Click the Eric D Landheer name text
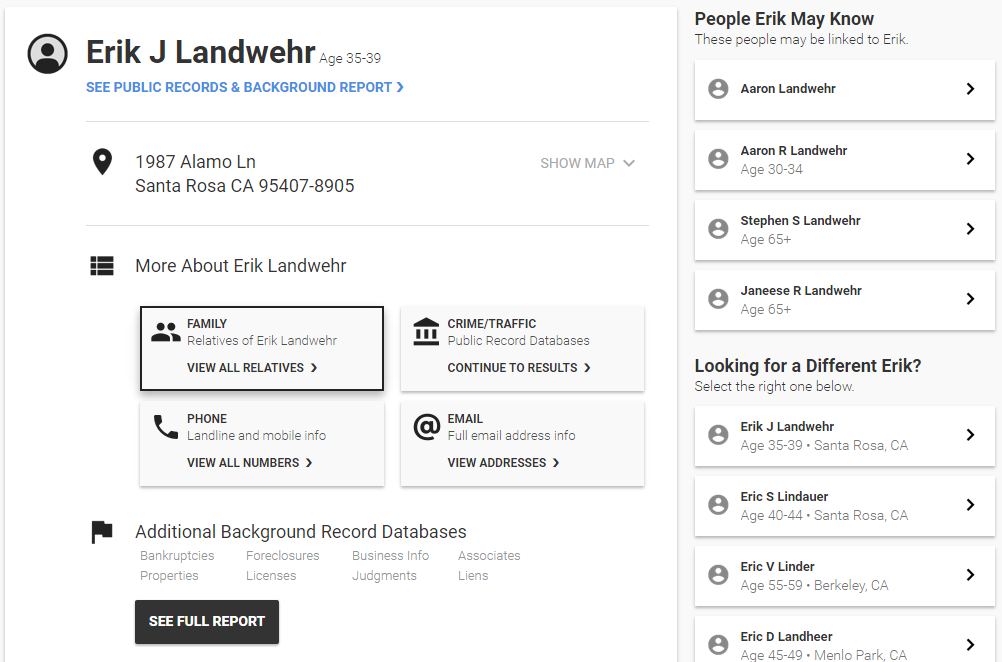This screenshot has width=1002, height=662. (x=786, y=636)
